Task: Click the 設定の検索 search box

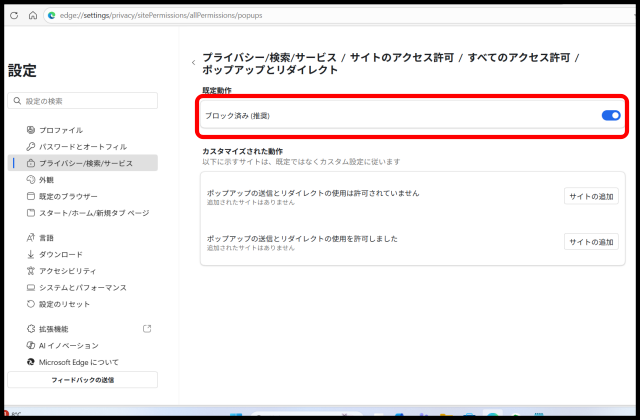Action: pyautogui.click(x=82, y=101)
